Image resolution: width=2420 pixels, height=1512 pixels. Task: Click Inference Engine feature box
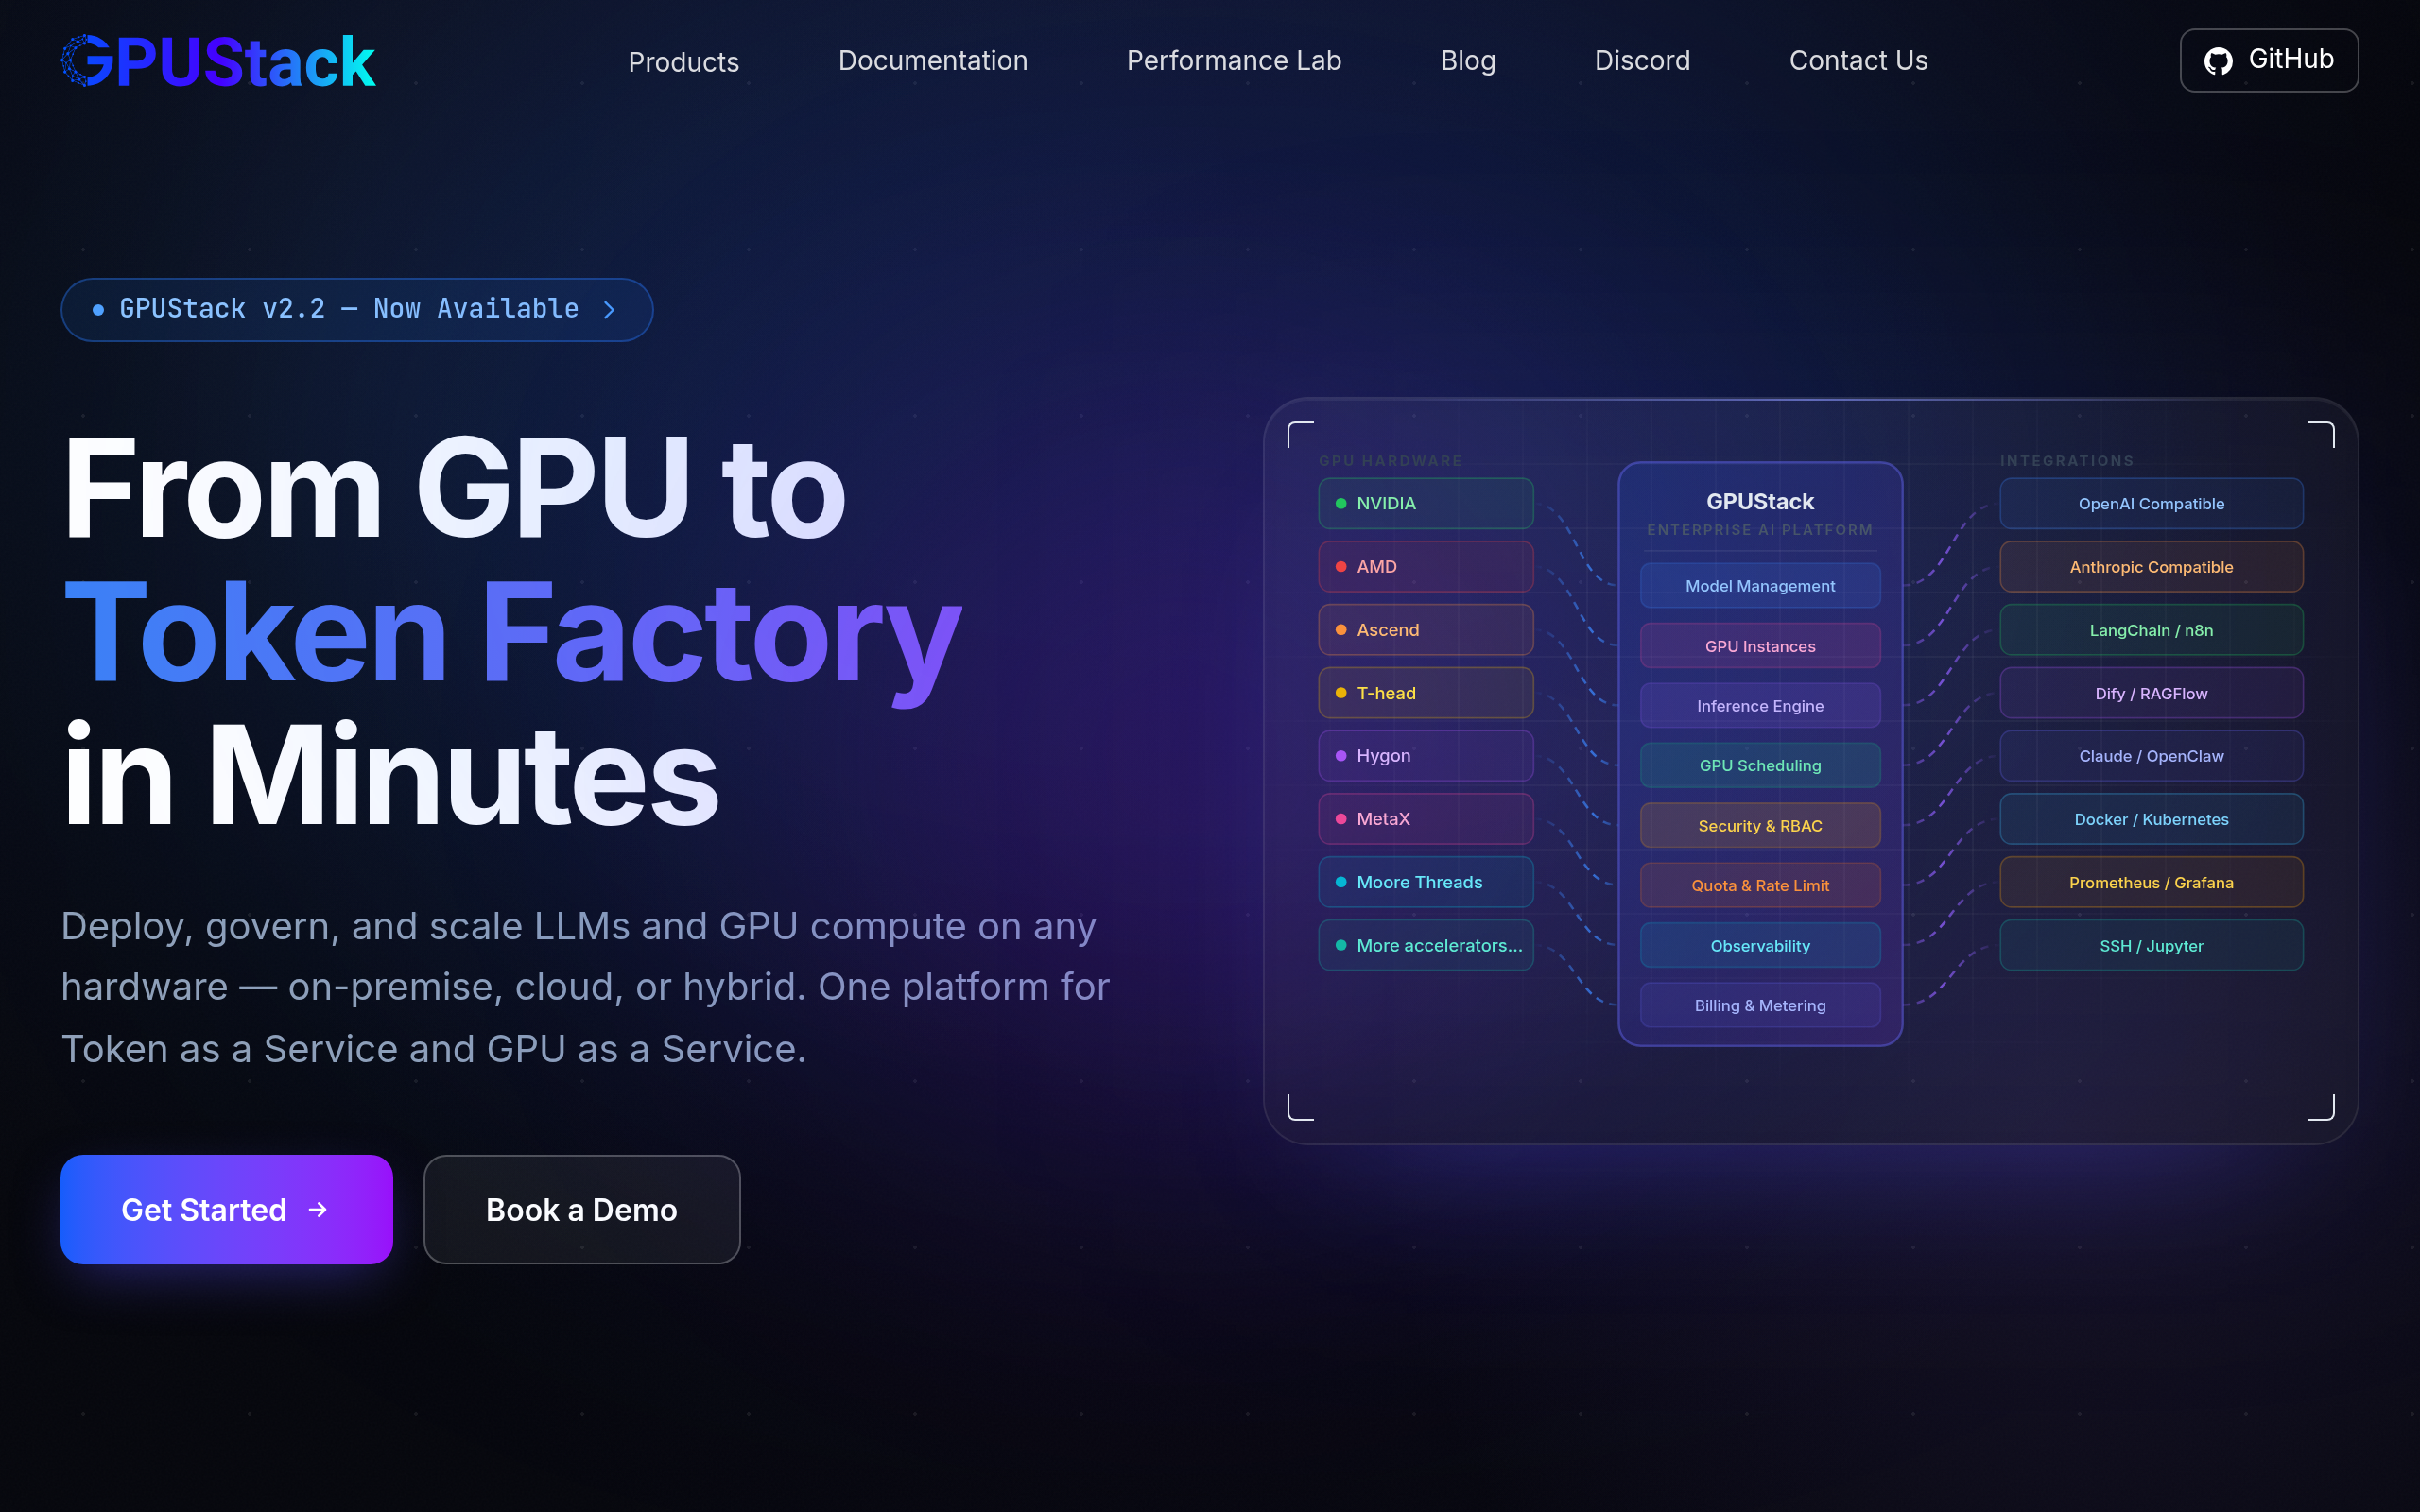pos(1760,706)
